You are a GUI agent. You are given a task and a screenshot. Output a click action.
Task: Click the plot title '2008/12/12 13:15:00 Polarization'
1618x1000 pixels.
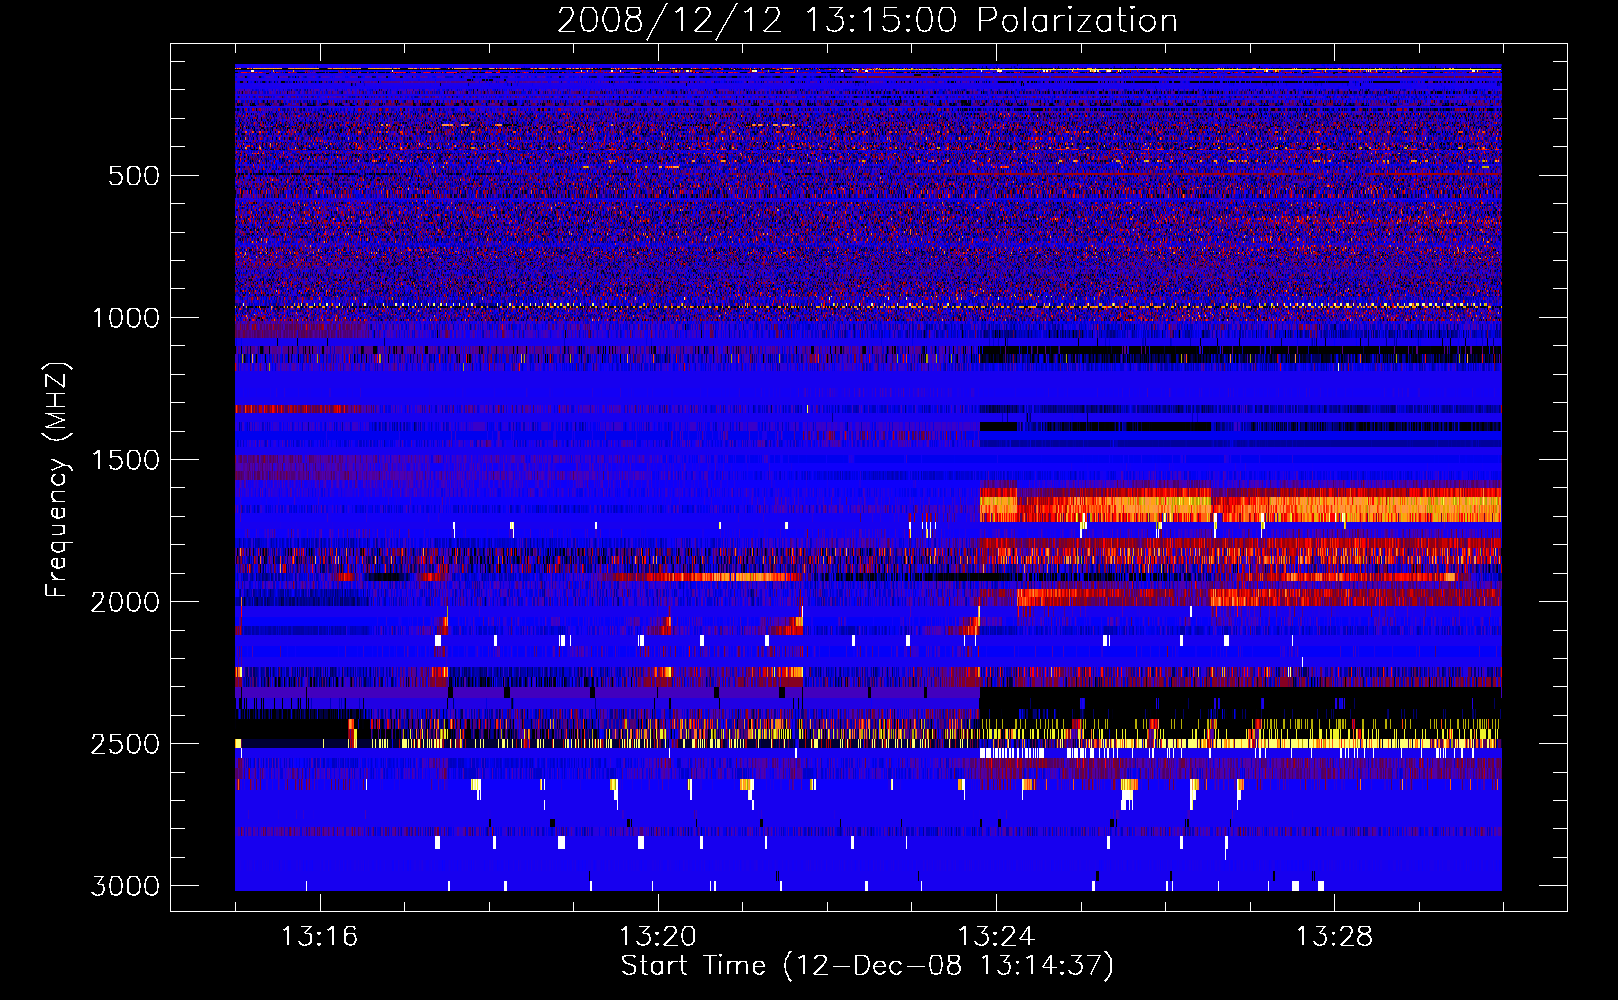pyautogui.click(x=867, y=20)
